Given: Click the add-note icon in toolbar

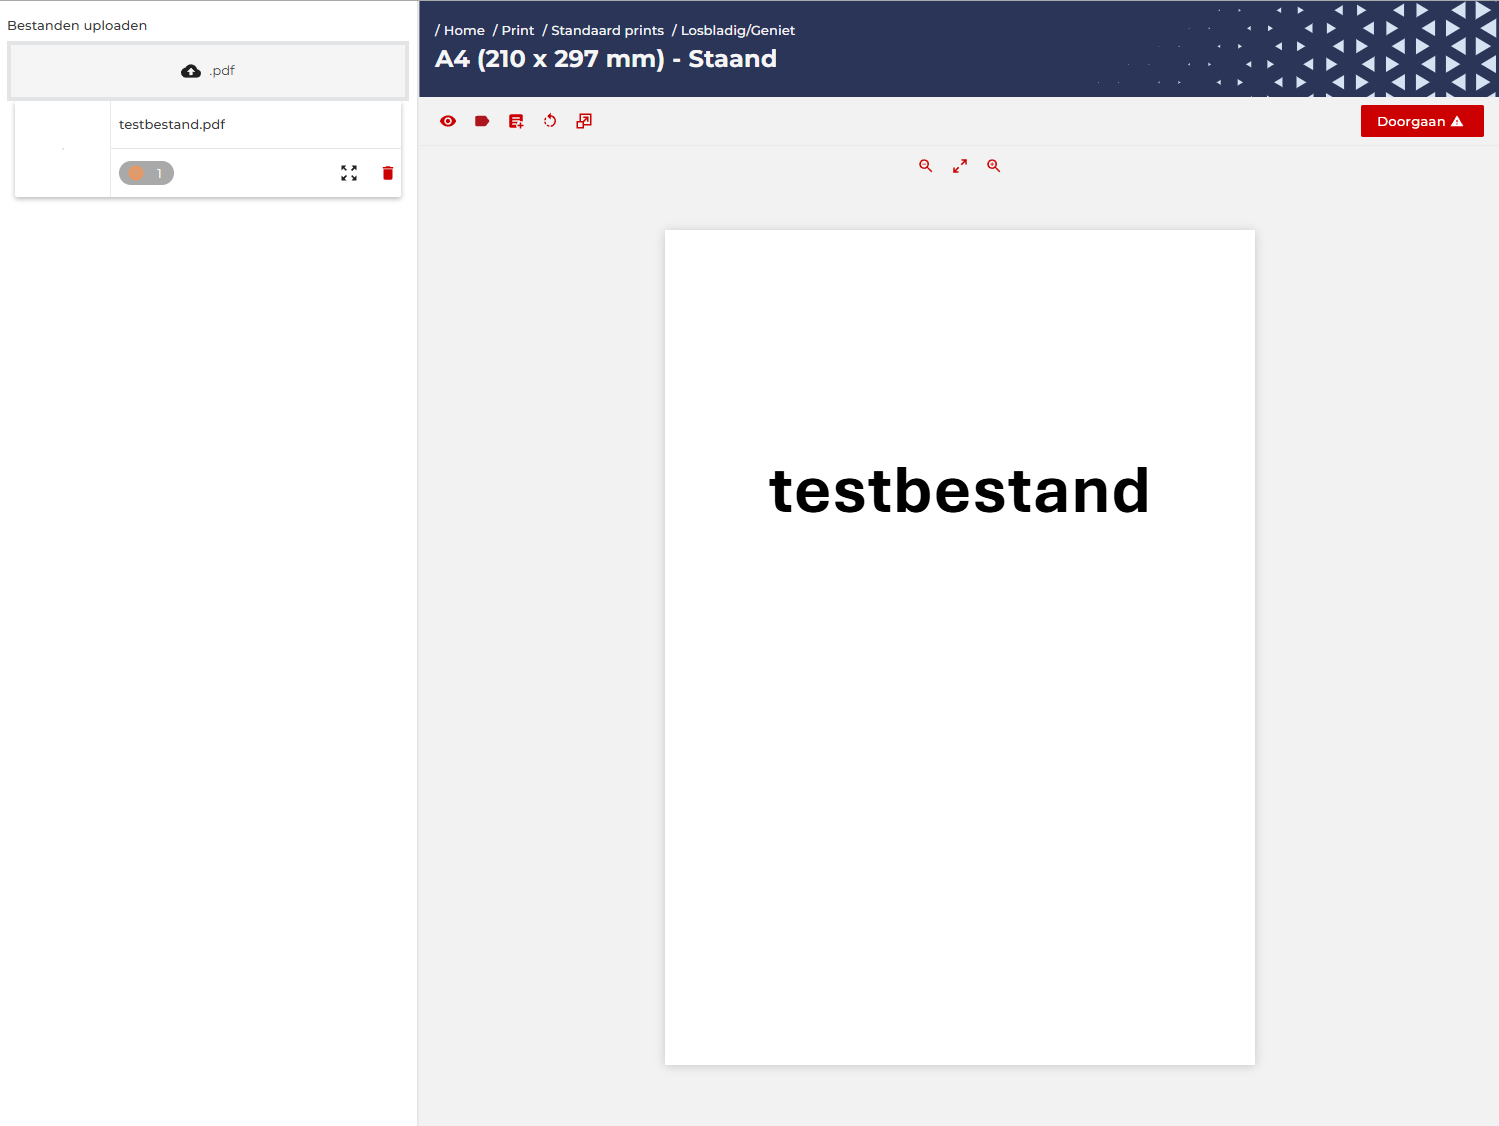Looking at the screenshot, I should tap(516, 121).
